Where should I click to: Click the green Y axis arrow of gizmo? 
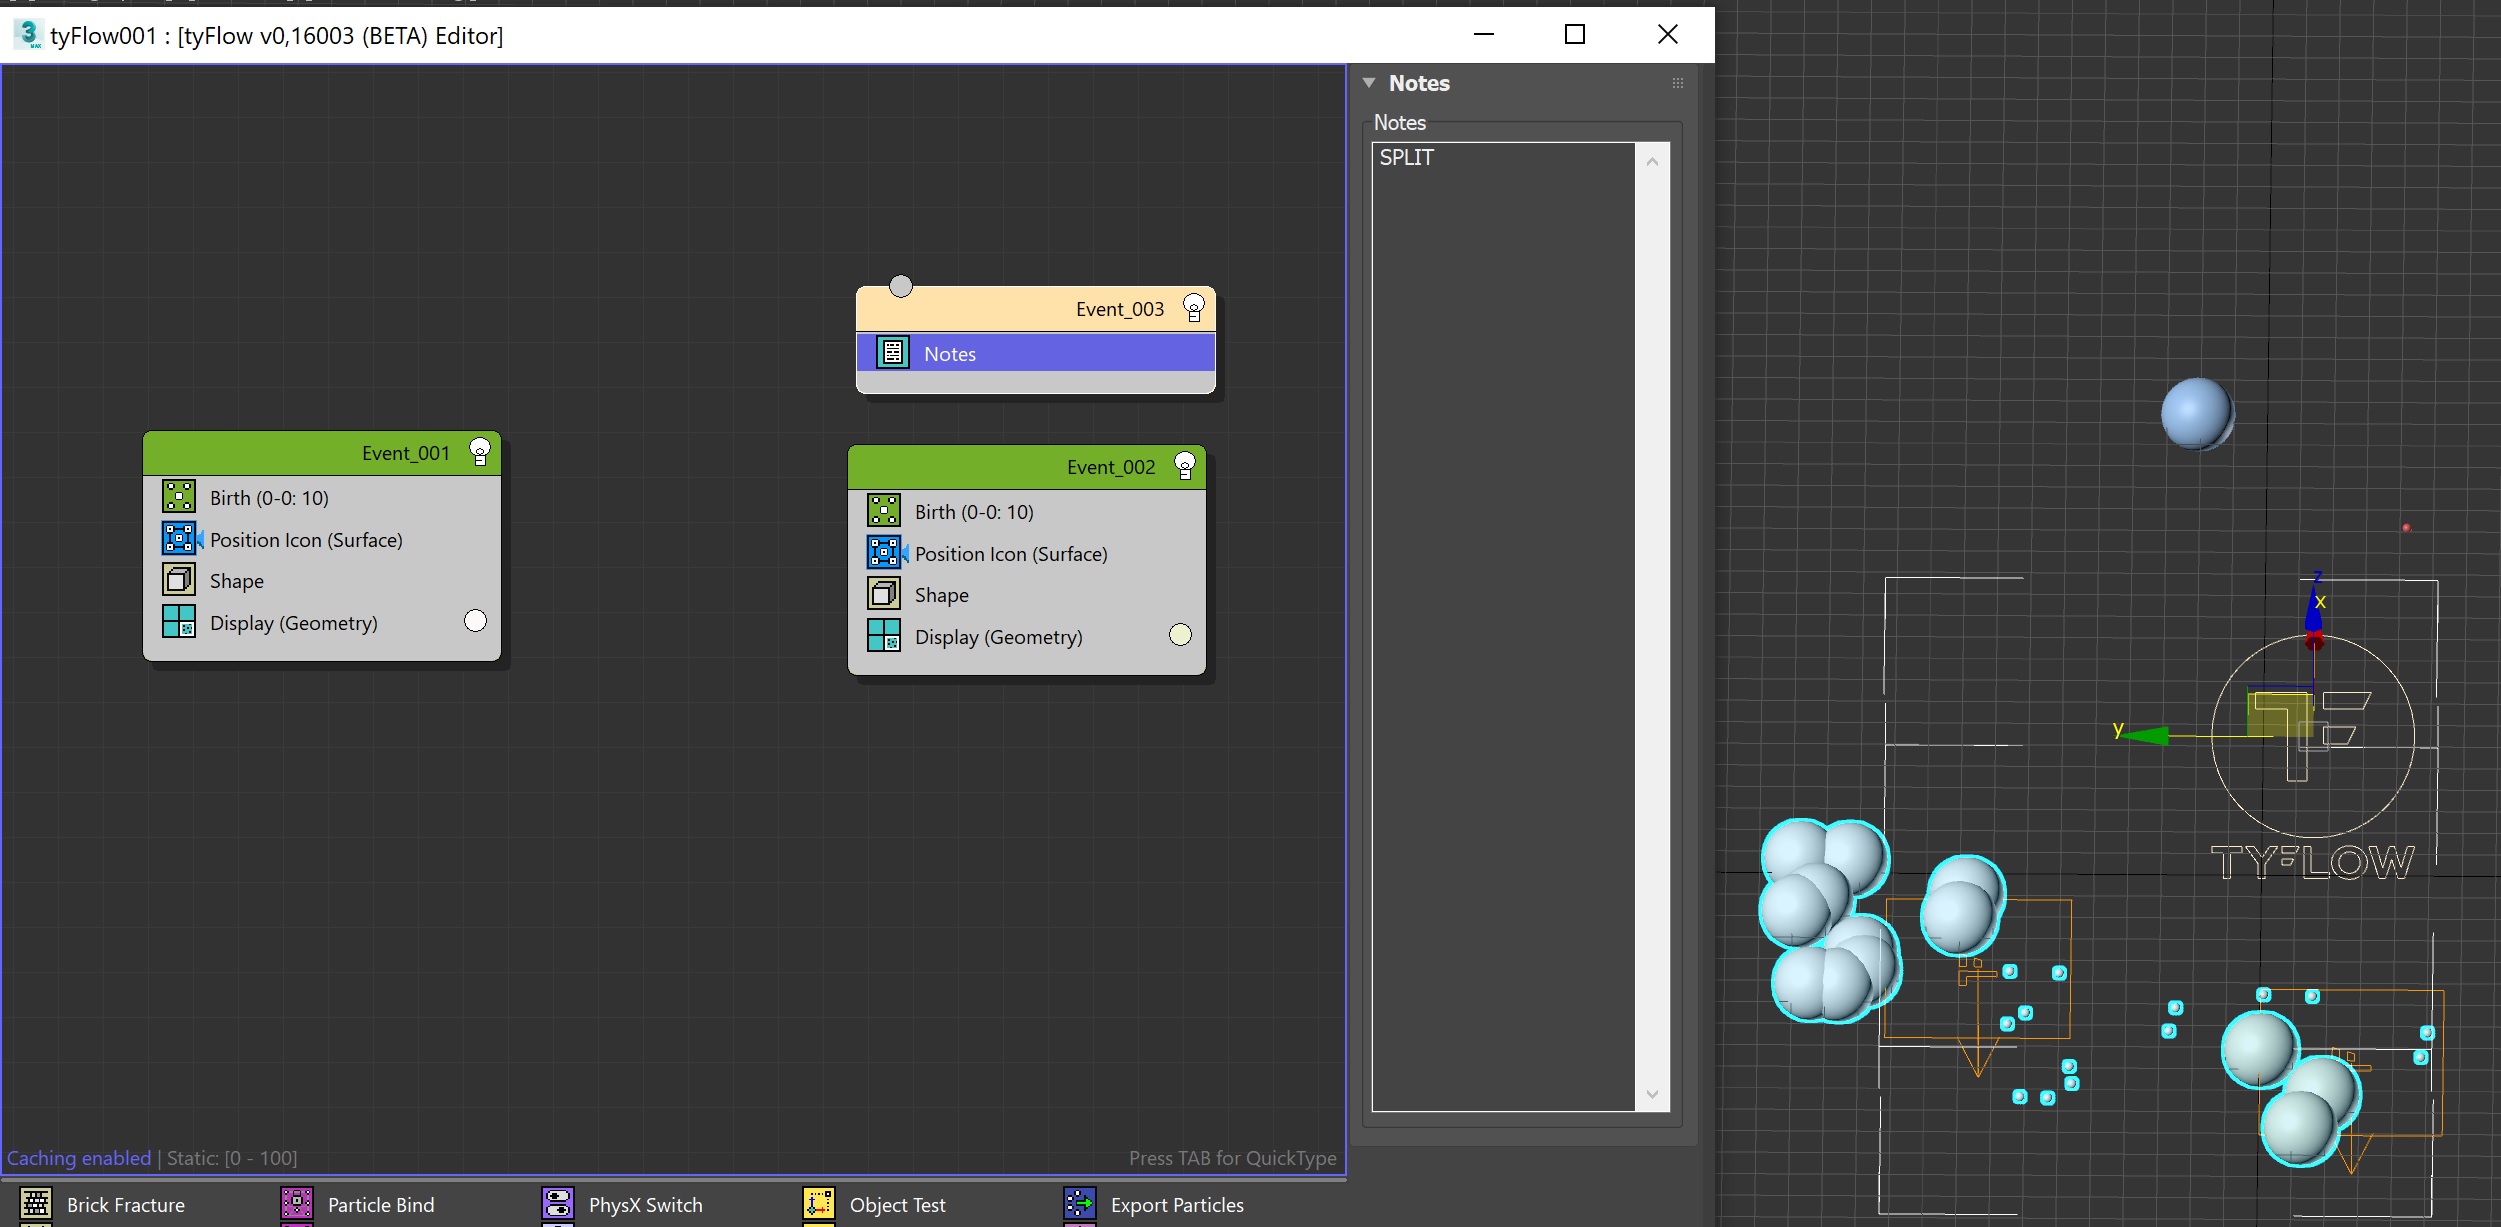[x=2145, y=736]
